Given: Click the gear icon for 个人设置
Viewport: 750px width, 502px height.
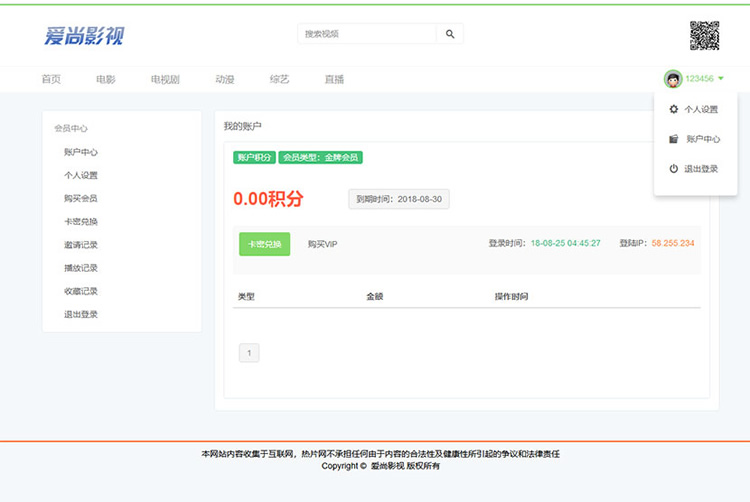Looking at the screenshot, I should coord(673,109).
